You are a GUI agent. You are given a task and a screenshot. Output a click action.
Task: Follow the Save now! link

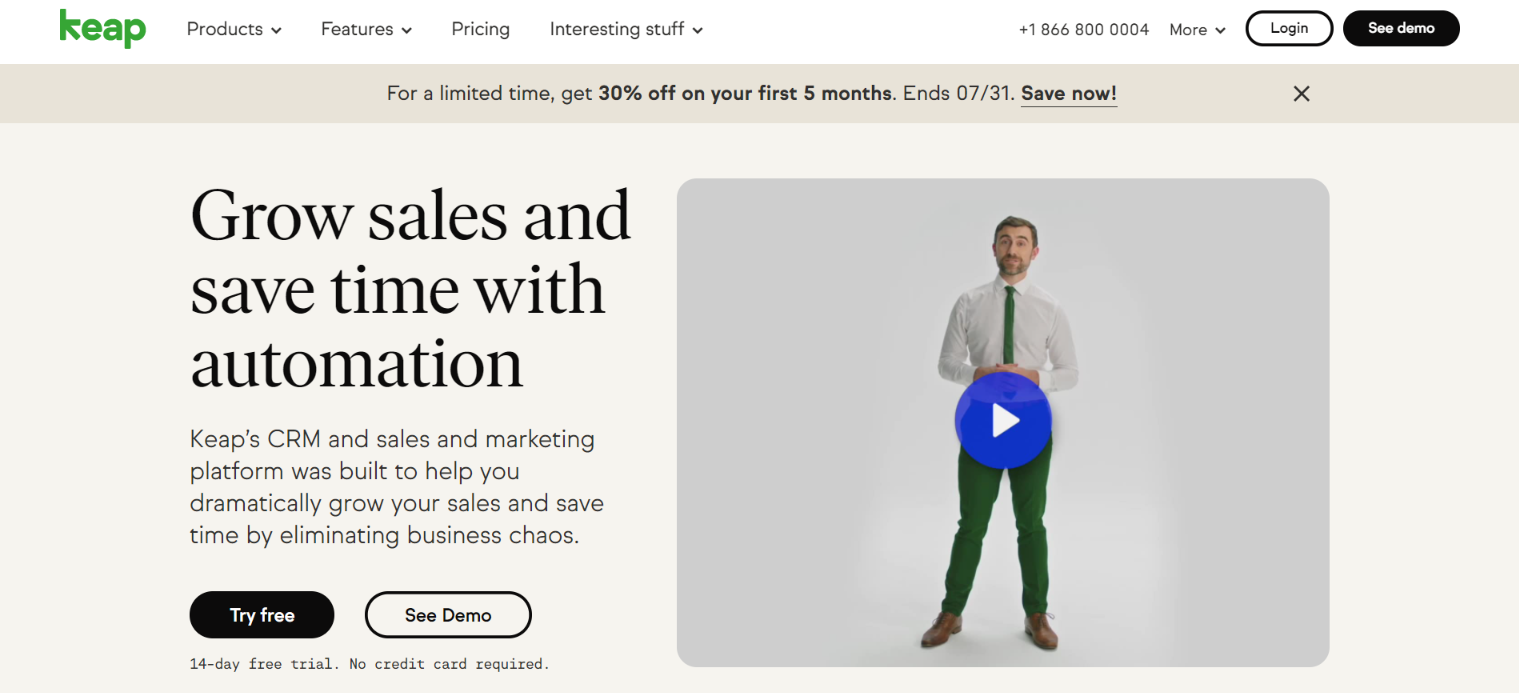click(1068, 93)
